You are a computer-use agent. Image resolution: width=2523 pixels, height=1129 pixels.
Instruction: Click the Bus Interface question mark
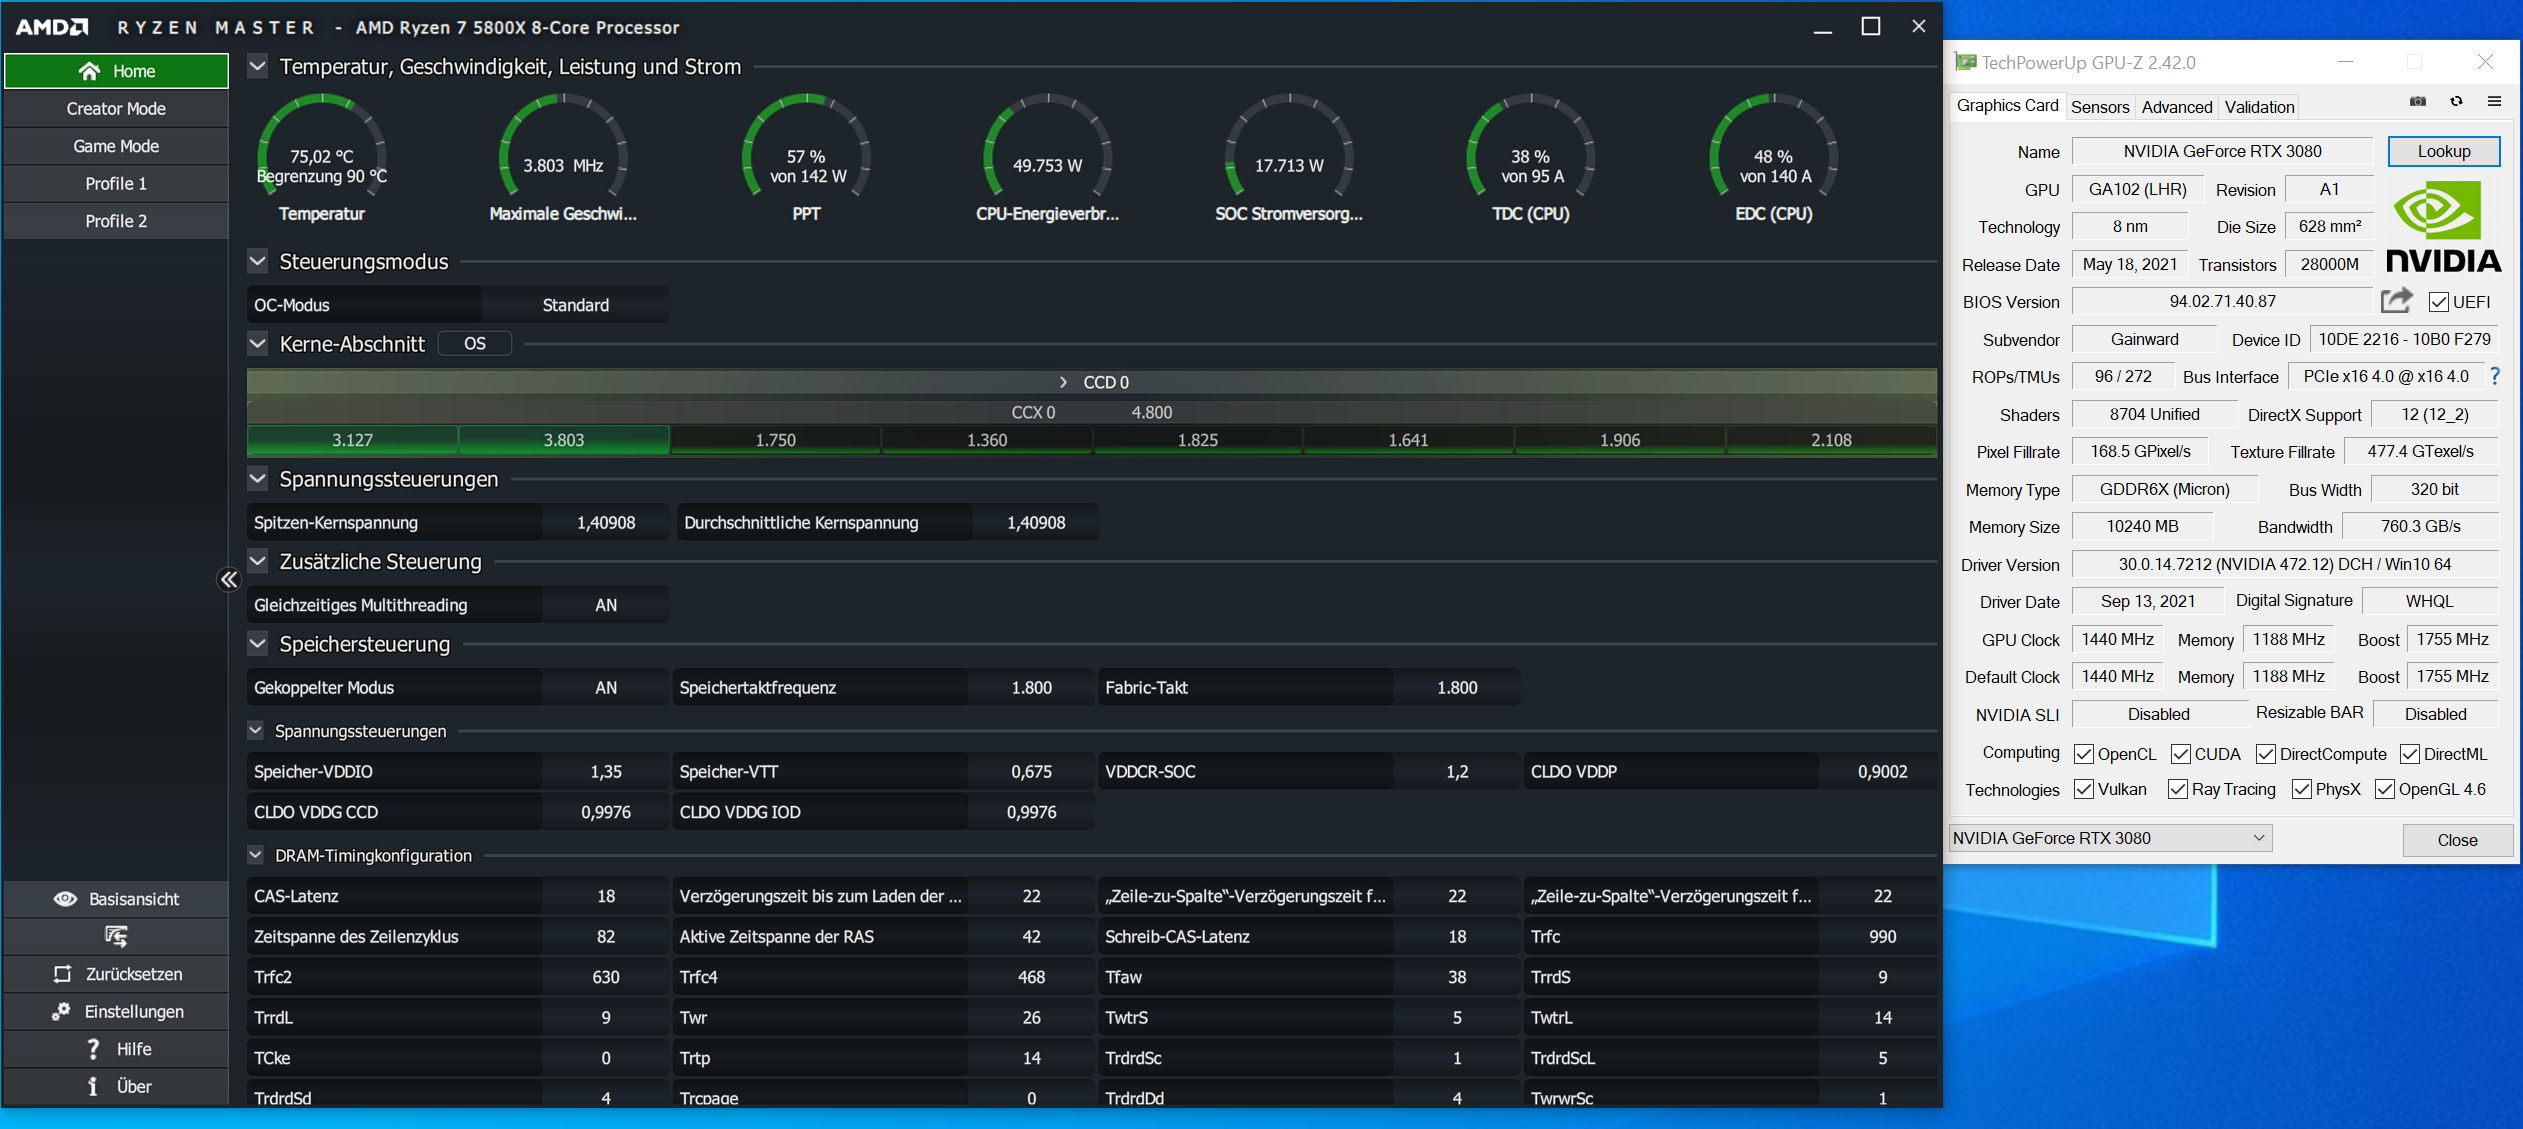tap(2495, 376)
